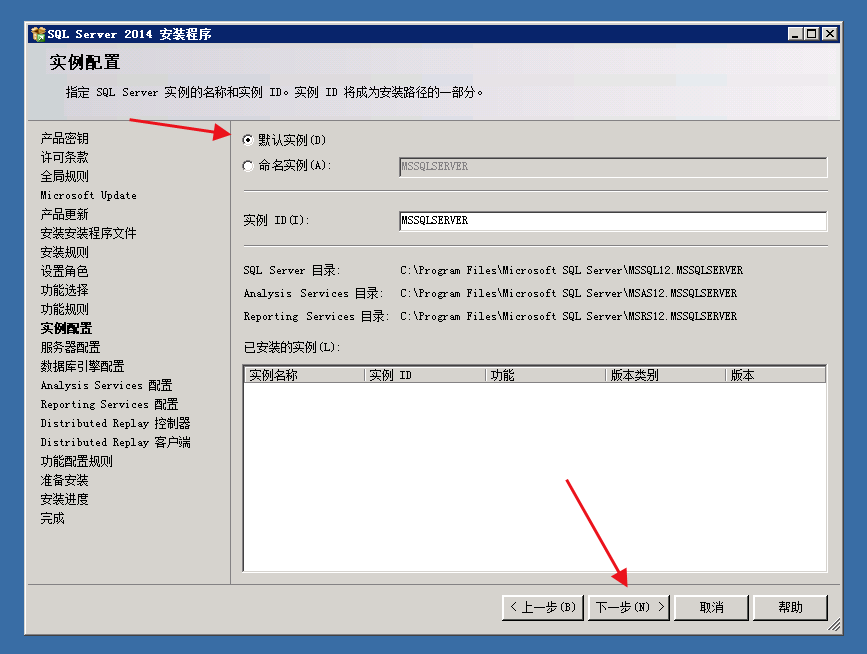Click the 实例 ID column header in table
867x654 pixels.
click(x=425, y=376)
